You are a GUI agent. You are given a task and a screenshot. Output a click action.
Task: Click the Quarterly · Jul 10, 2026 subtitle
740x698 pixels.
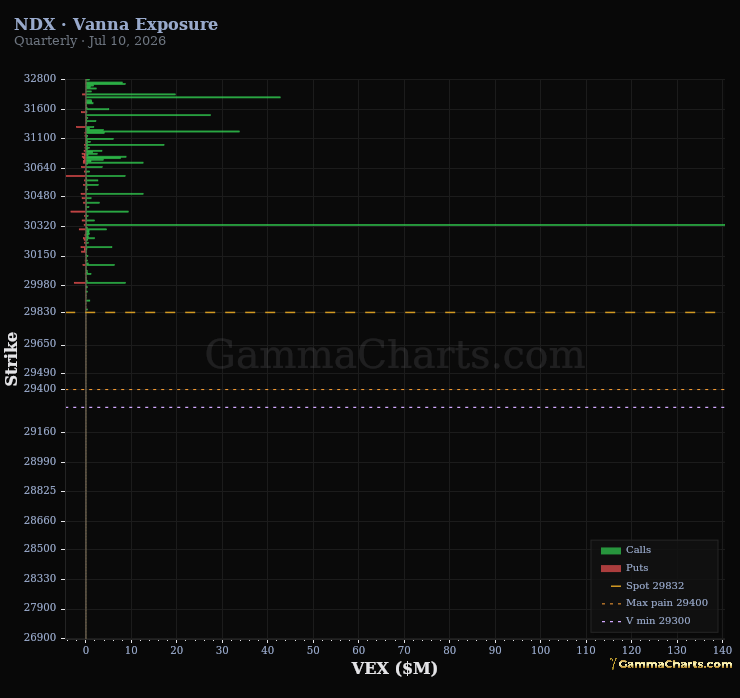click(x=90, y=41)
